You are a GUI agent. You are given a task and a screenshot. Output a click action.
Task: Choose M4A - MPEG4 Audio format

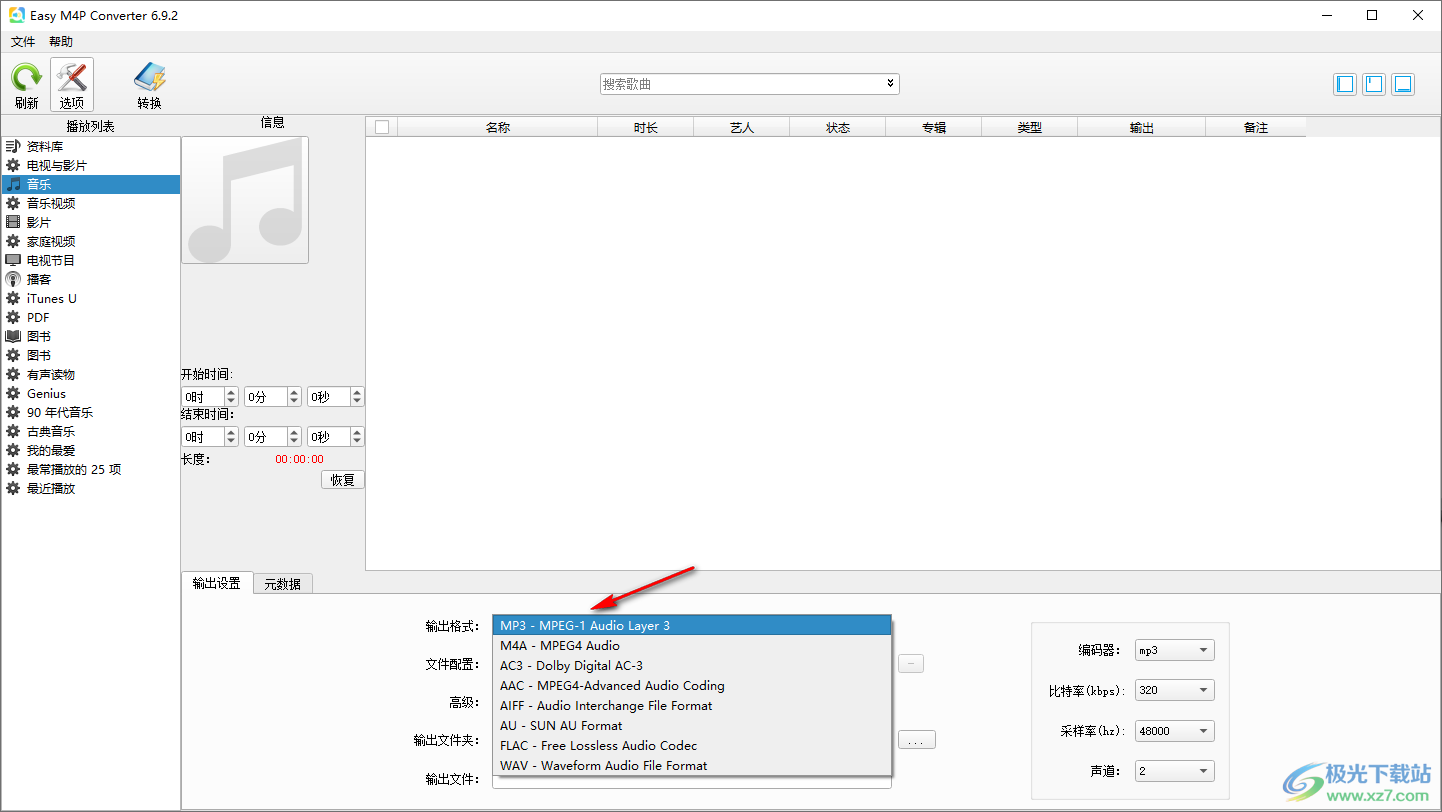(692, 645)
